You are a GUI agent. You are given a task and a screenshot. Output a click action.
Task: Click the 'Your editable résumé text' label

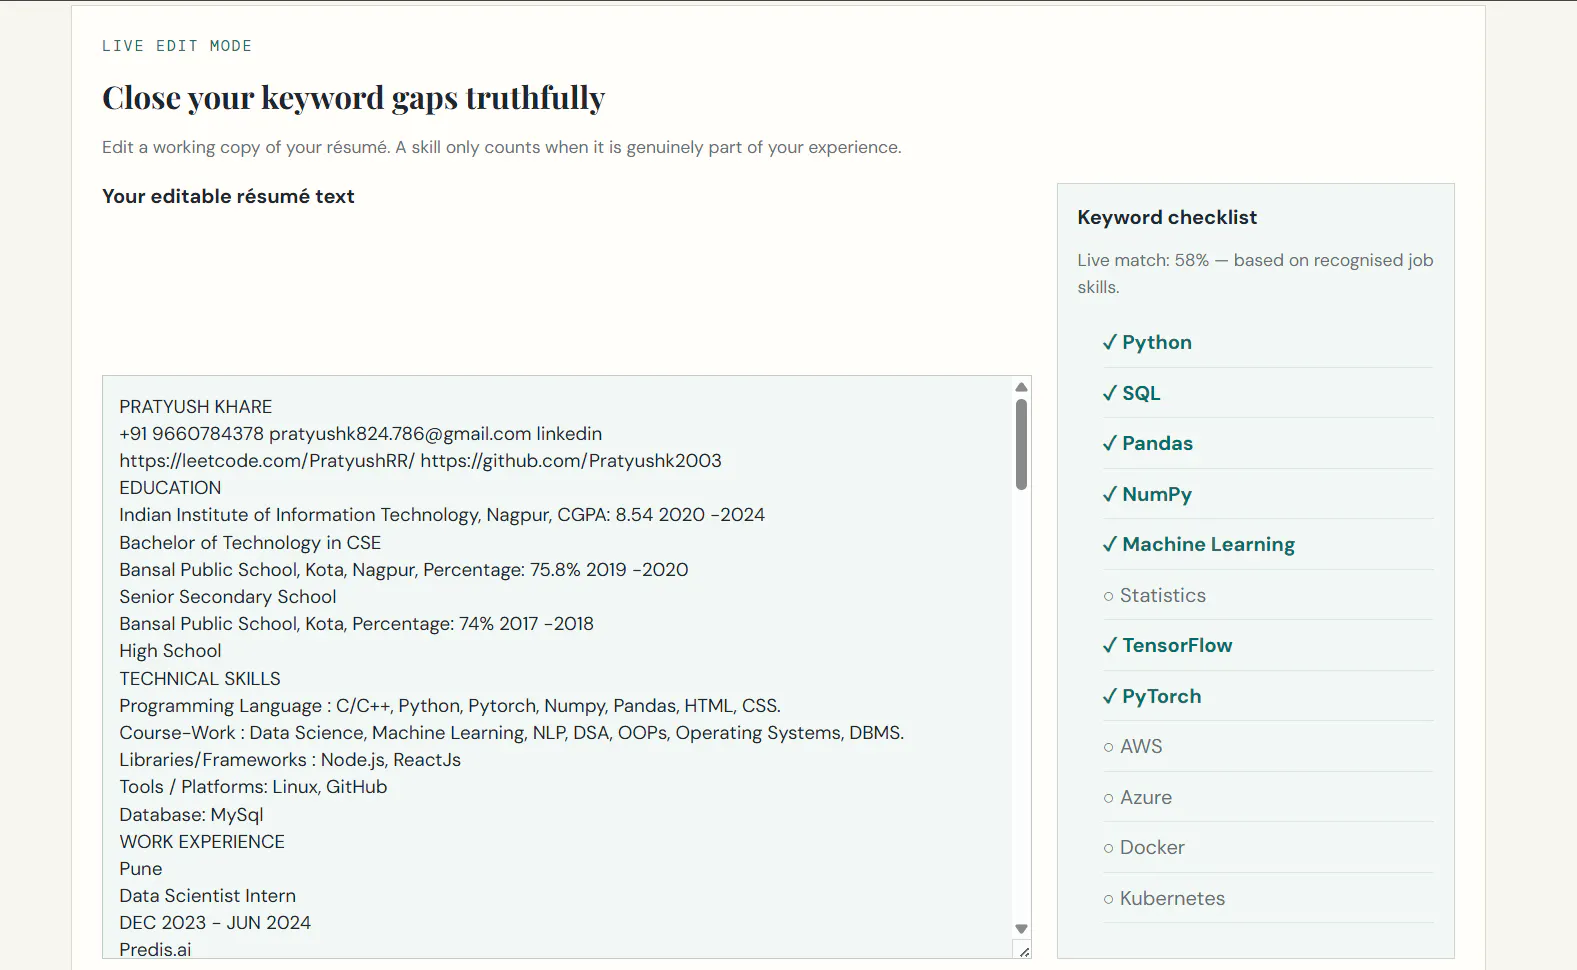tap(228, 196)
